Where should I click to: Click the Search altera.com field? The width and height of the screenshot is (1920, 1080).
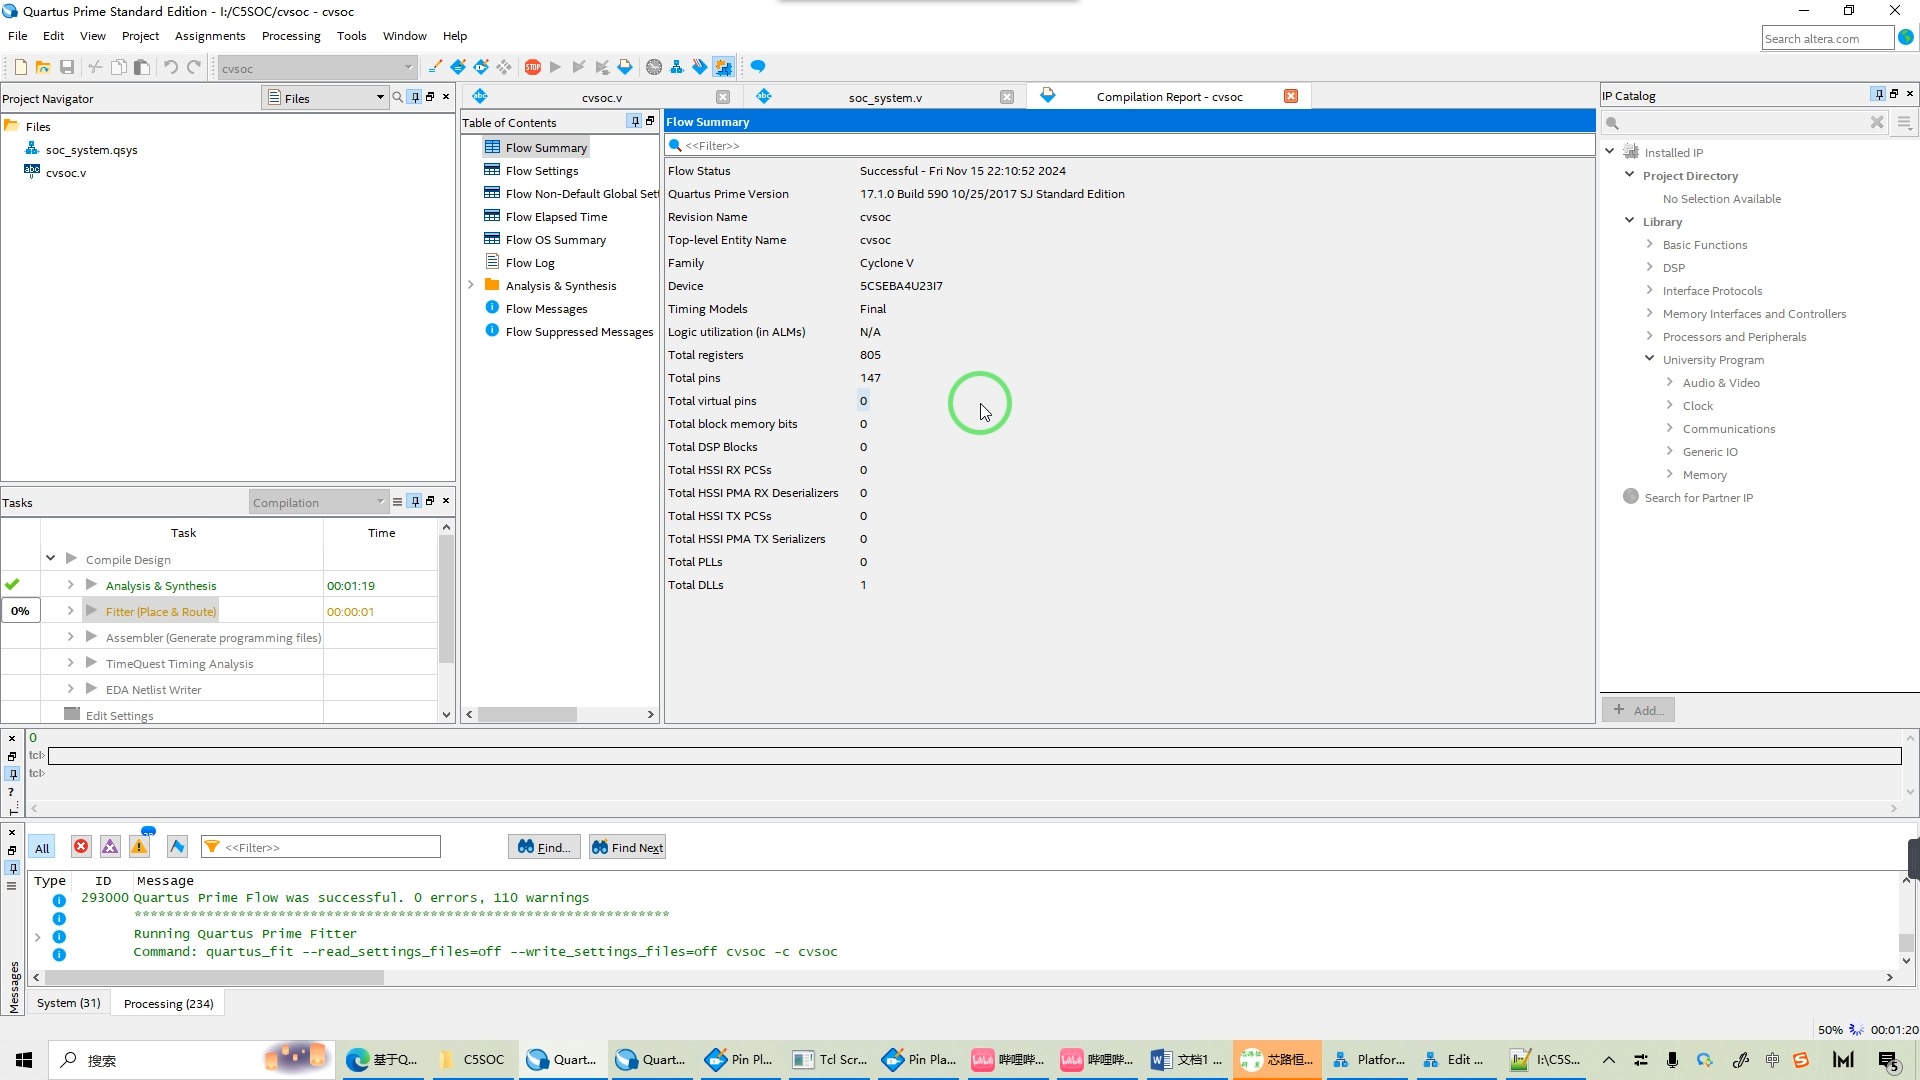(x=1827, y=38)
